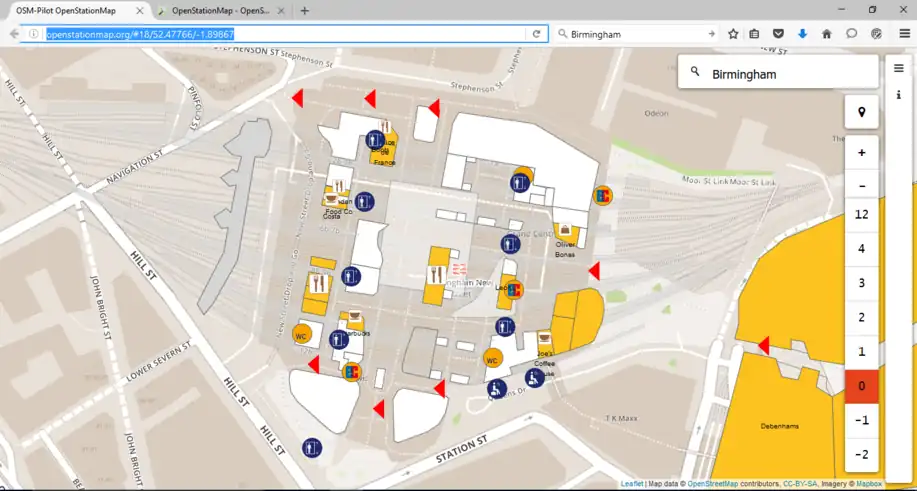Reload the page with the refresh button
This screenshot has width=917, height=491.
(537, 33)
